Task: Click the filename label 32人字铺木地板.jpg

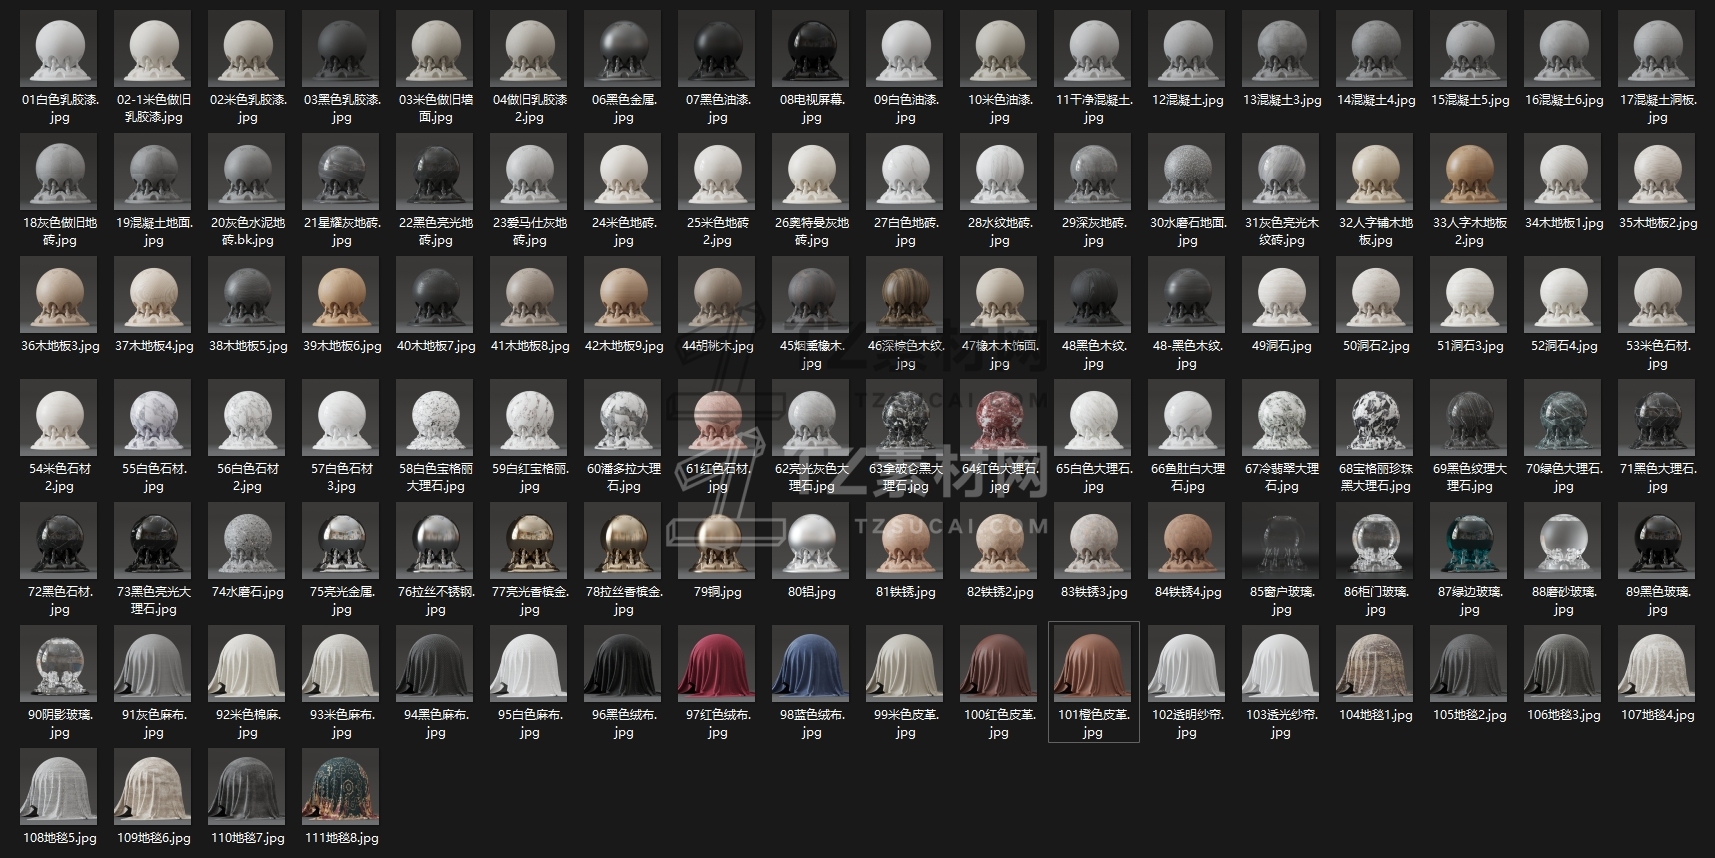Action: click(1375, 231)
